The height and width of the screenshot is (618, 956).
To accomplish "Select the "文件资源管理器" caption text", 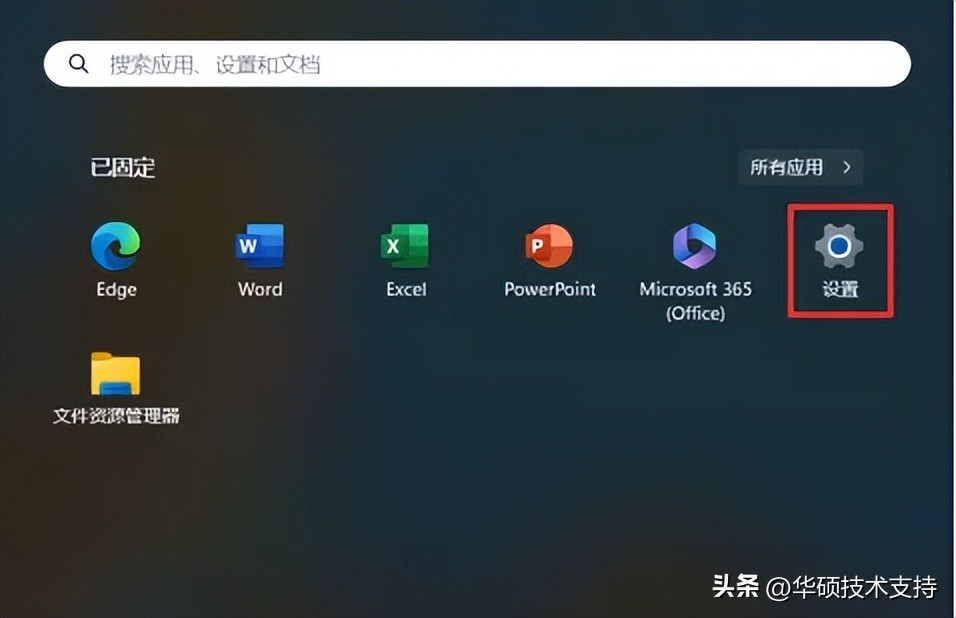I will tap(116, 415).
